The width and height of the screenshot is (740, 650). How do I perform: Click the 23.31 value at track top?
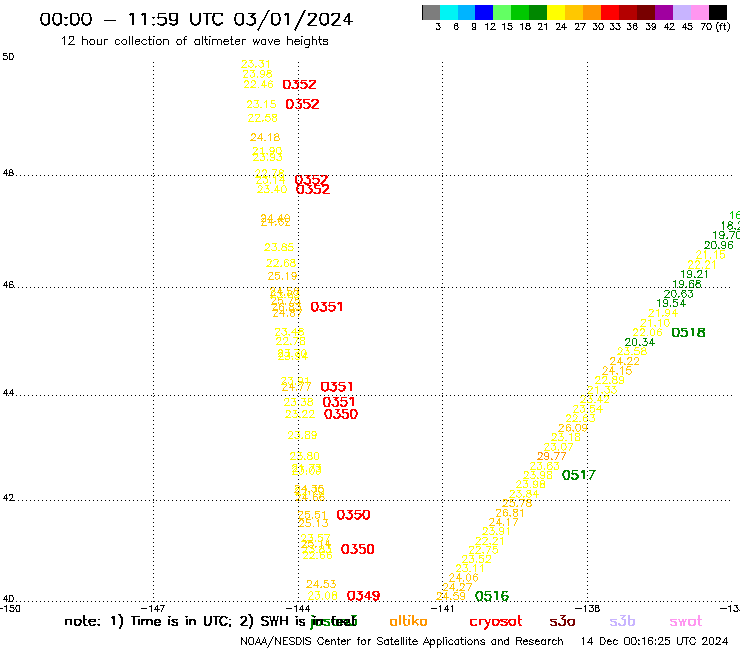pos(256,64)
